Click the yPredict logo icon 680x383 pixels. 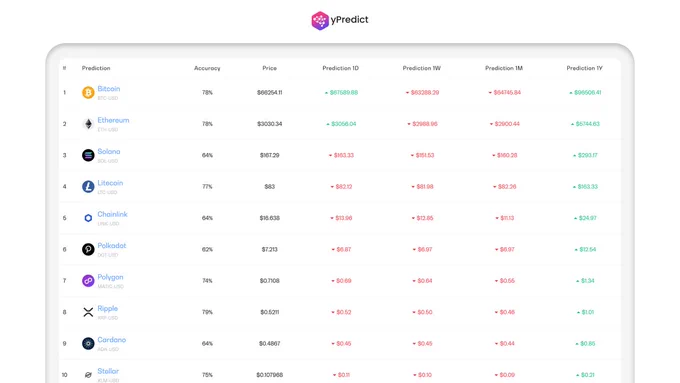pyautogui.click(x=320, y=20)
